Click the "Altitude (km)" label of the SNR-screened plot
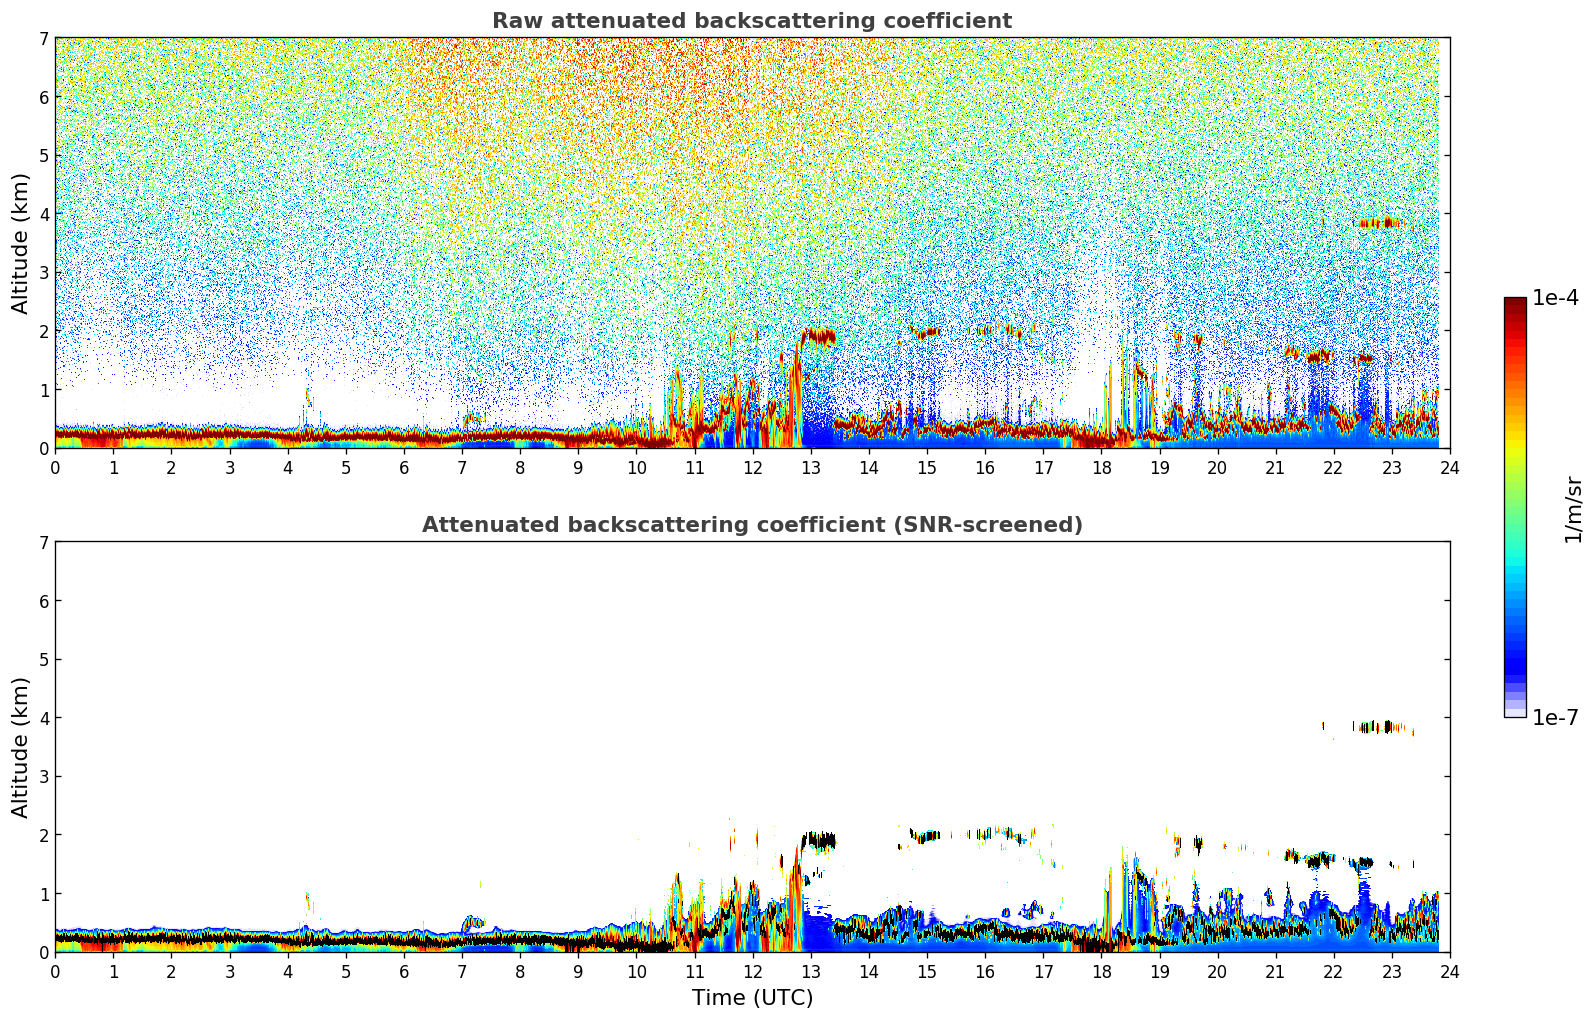The image size is (1595, 1020). [21, 747]
